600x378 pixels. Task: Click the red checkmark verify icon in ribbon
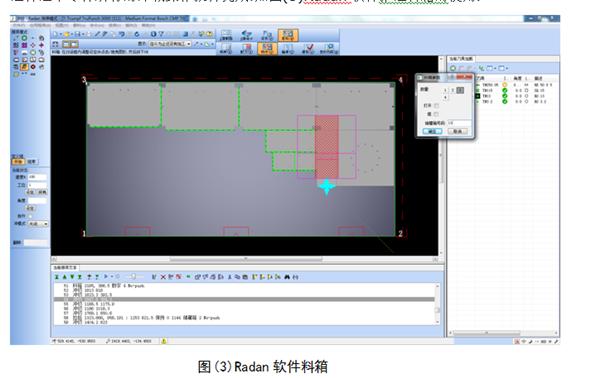(308, 48)
